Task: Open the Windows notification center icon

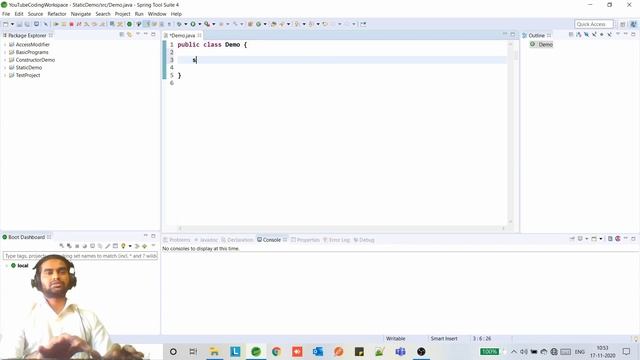Action: point(627,351)
